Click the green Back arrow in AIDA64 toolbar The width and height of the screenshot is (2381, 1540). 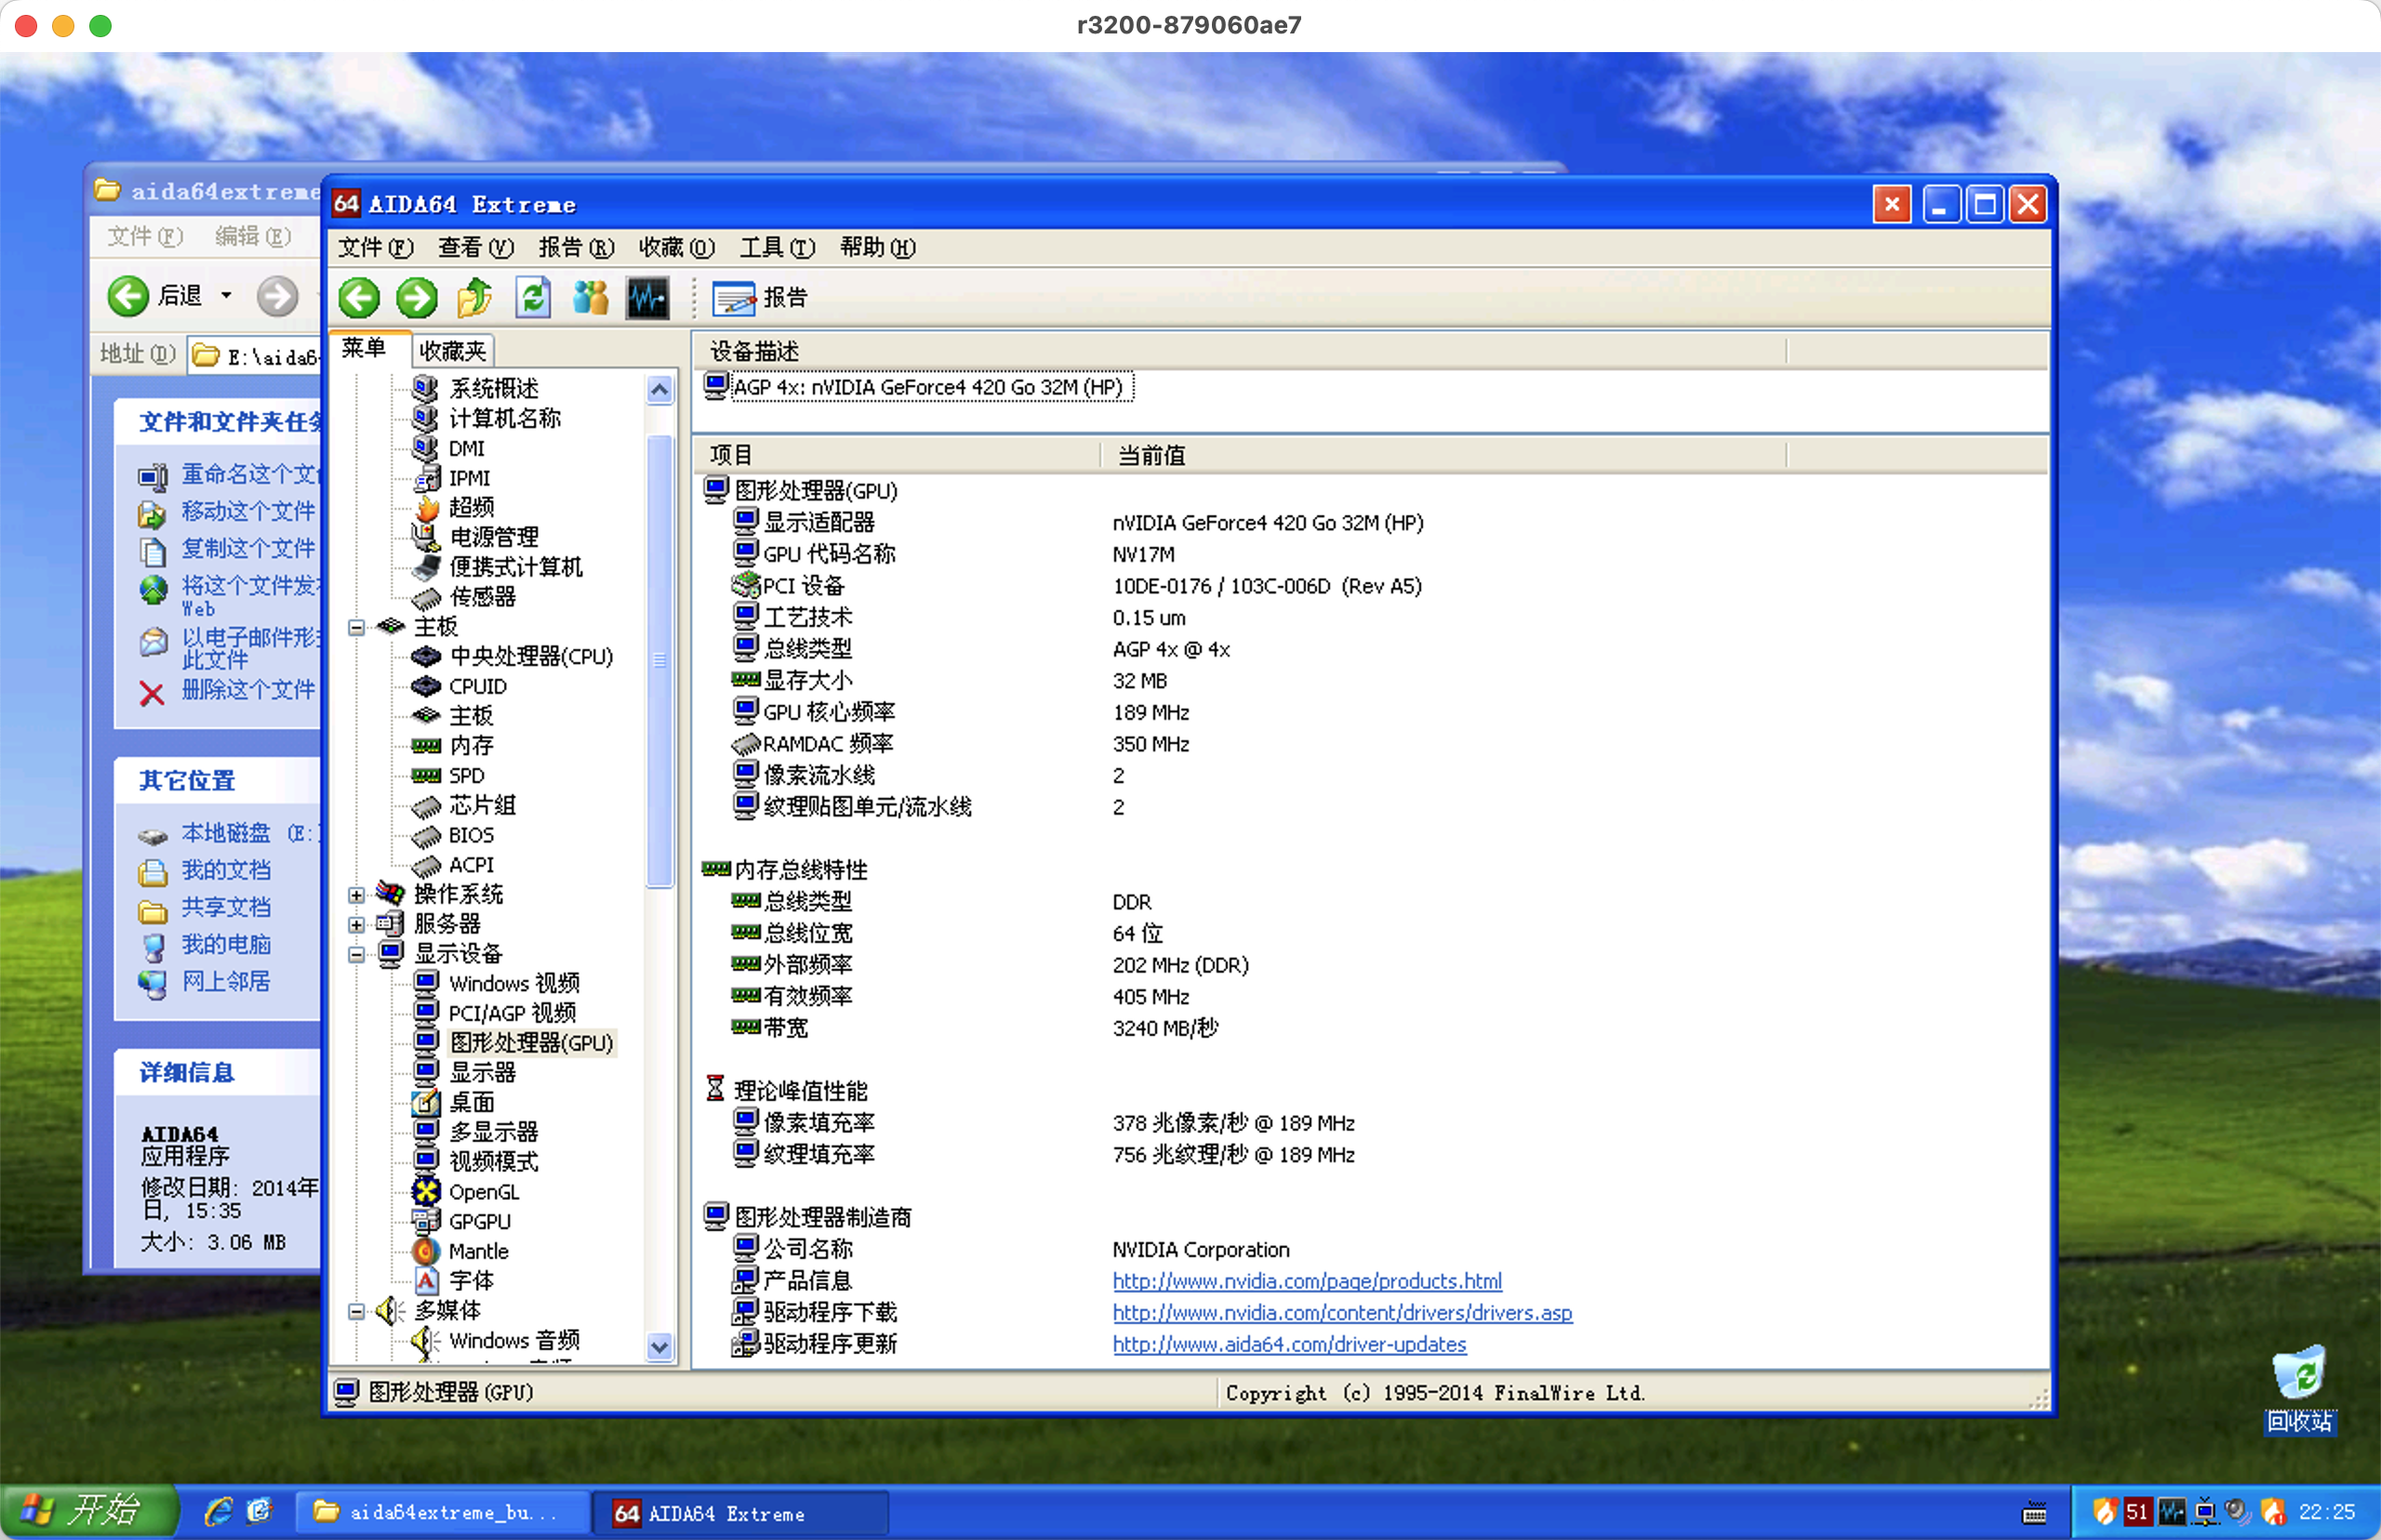[x=359, y=297]
